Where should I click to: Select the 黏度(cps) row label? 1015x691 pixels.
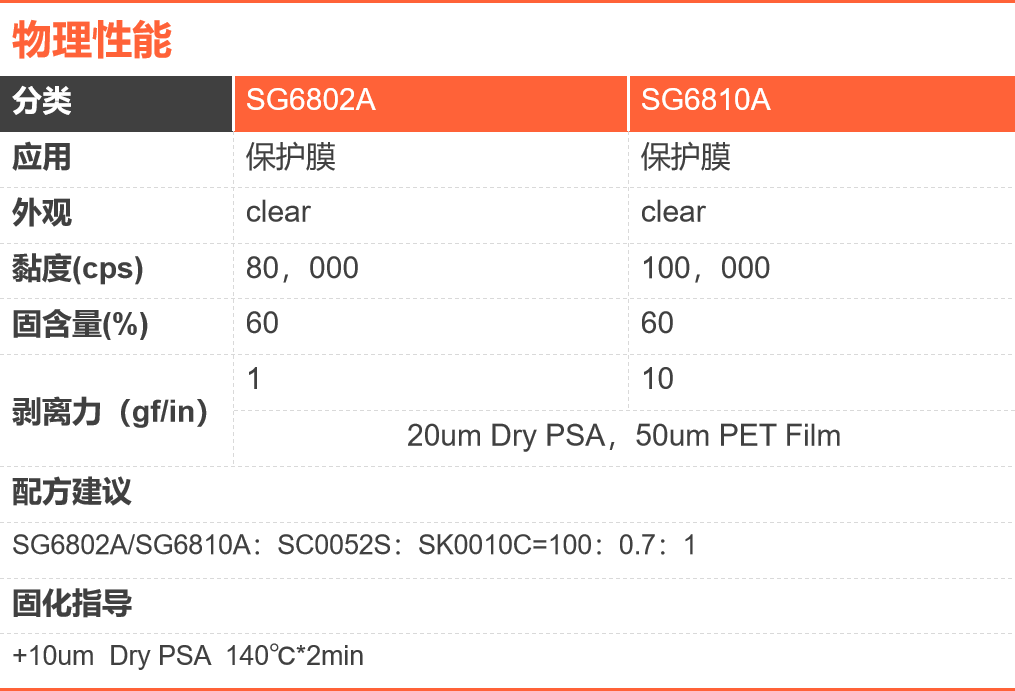tap(78, 268)
